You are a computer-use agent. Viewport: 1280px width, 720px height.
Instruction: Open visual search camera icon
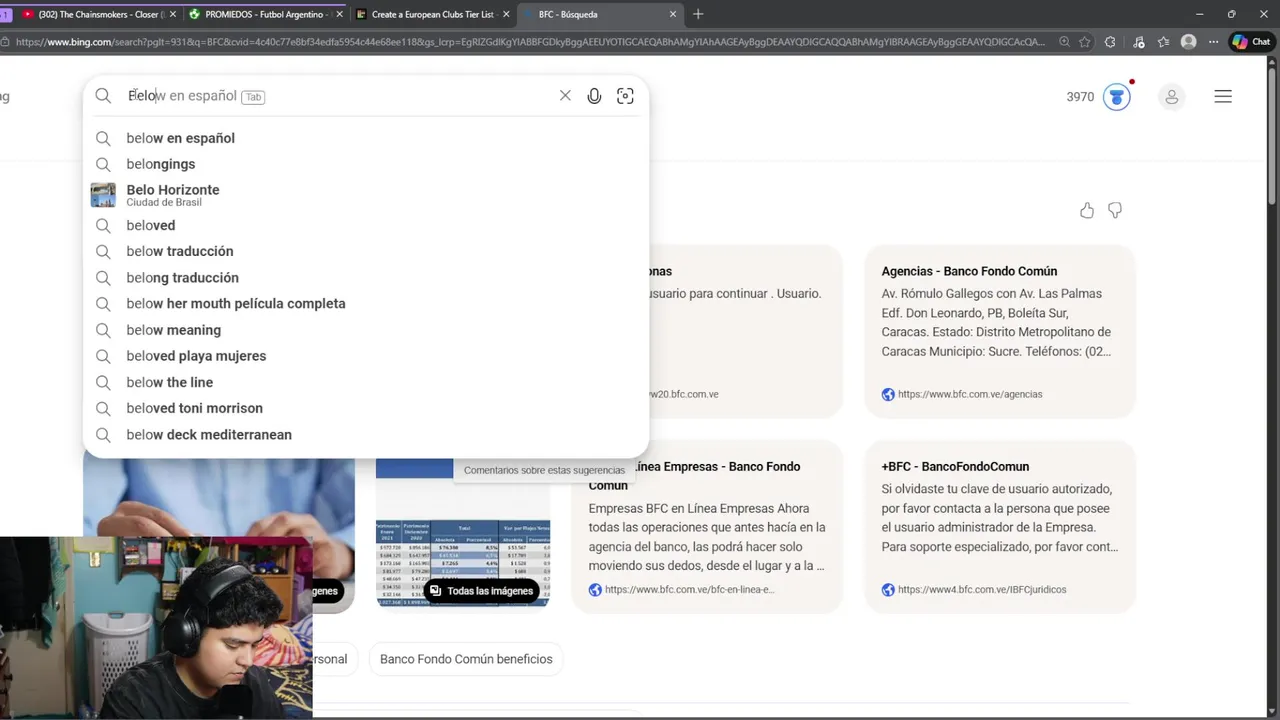click(x=625, y=96)
